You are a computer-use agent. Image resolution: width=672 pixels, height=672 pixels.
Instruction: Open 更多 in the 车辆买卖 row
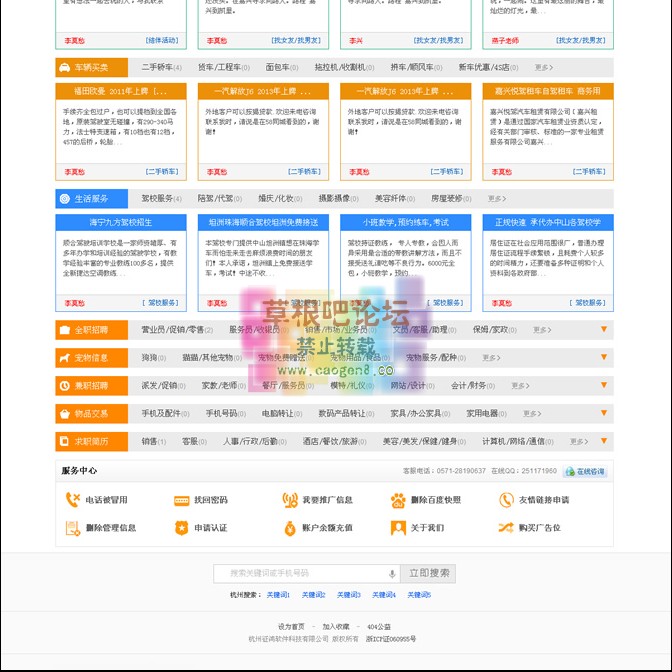pyautogui.click(x=544, y=68)
